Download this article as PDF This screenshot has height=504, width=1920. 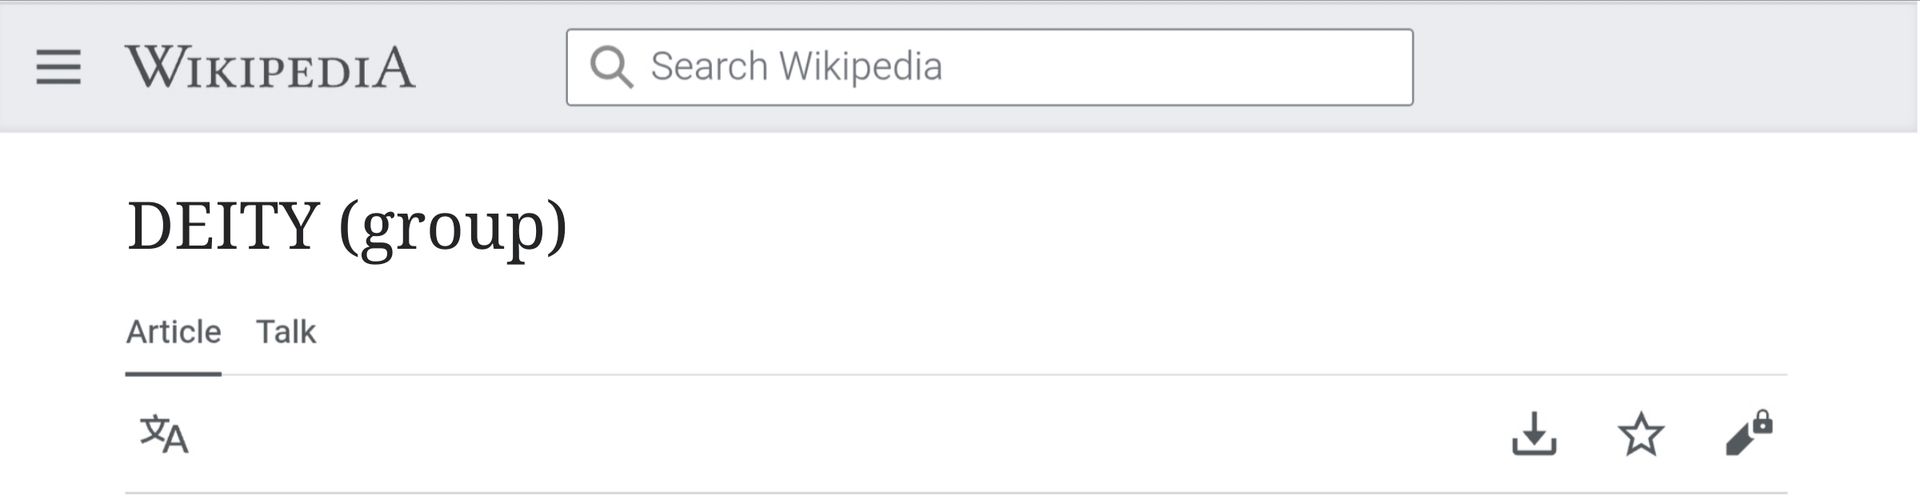click(1533, 434)
